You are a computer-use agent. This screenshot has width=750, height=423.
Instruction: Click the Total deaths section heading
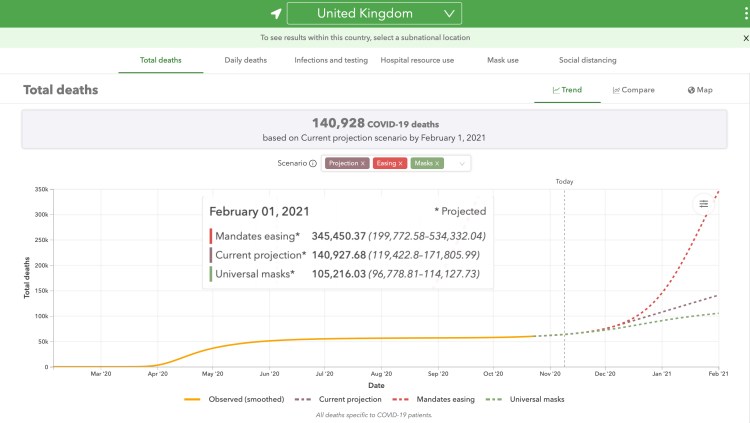[x=61, y=90]
